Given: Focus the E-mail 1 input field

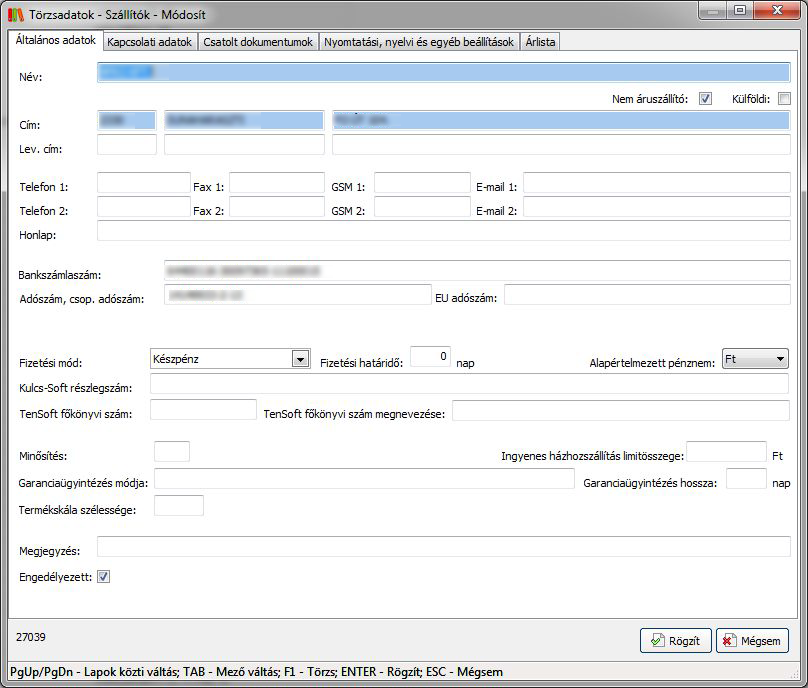Looking at the screenshot, I should pyautogui.click(x=656, y=183).
